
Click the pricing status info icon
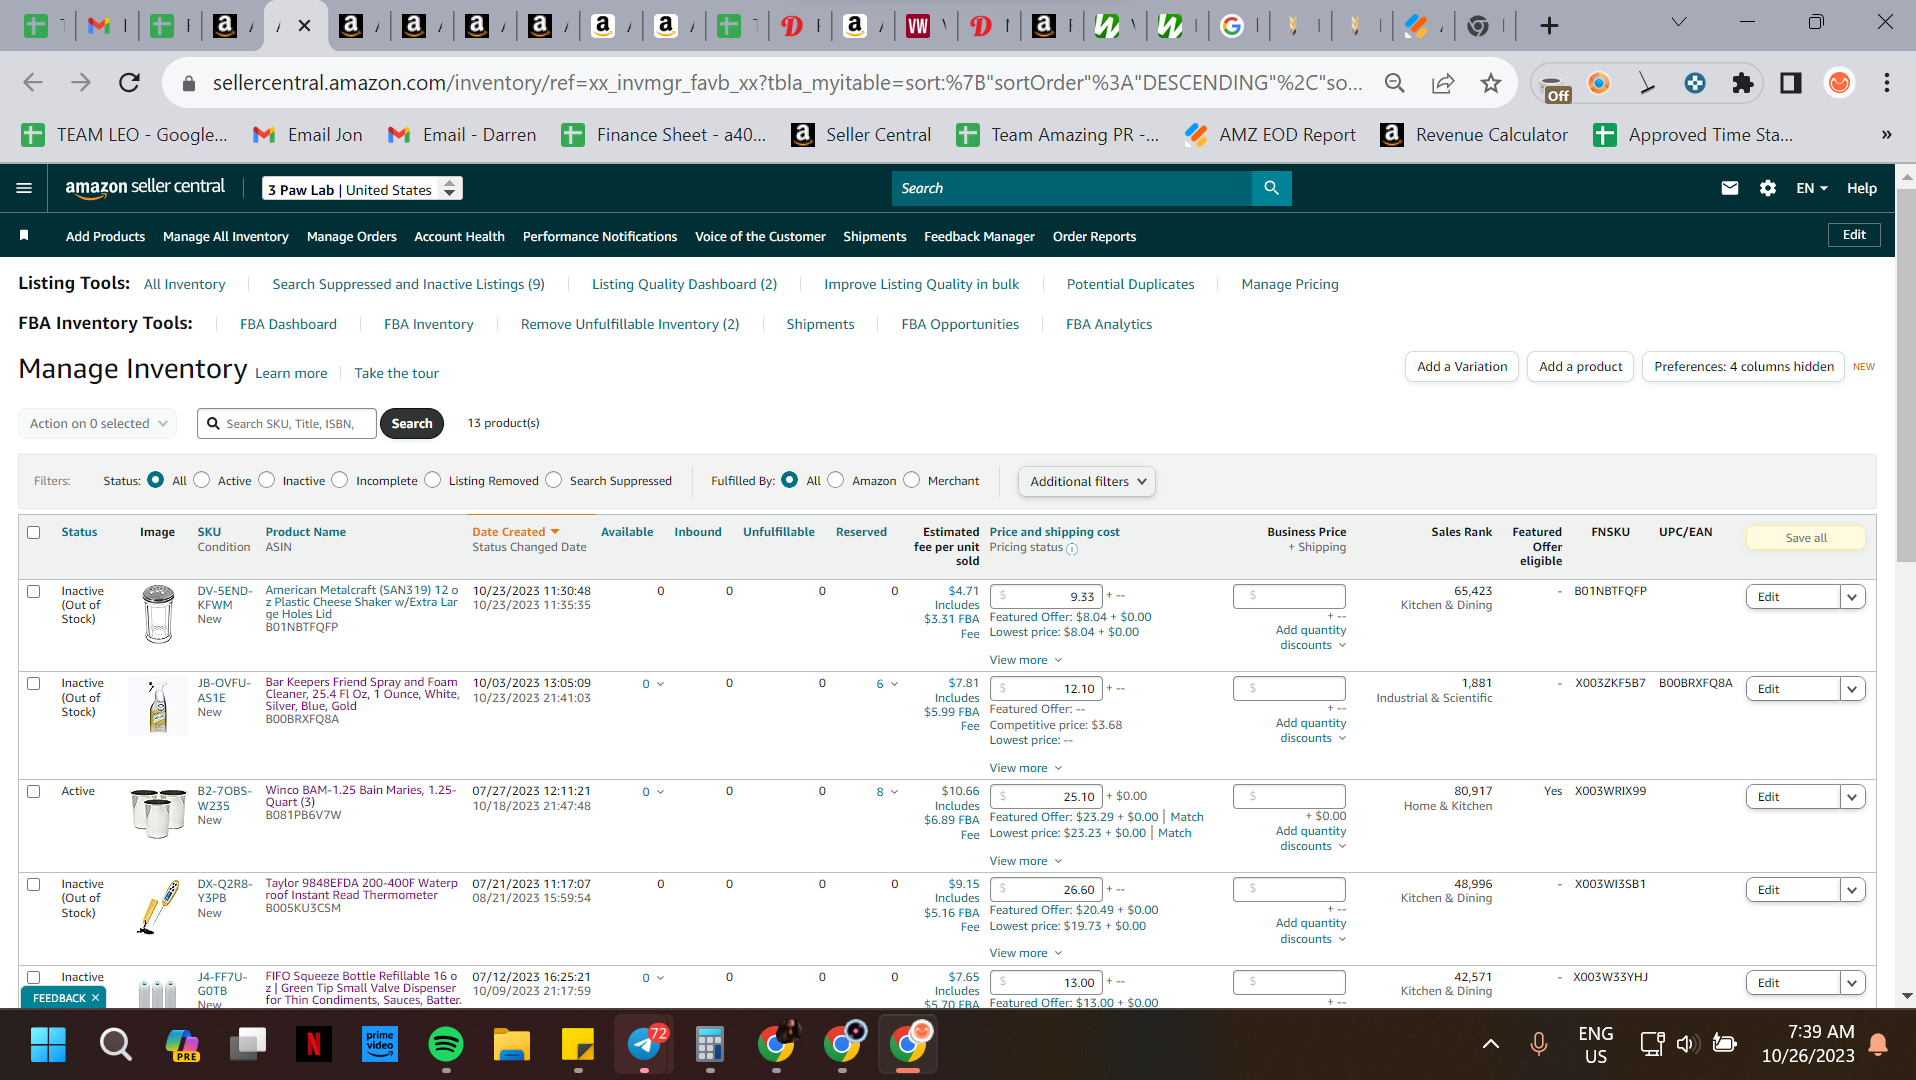[x=1072, y=549]
